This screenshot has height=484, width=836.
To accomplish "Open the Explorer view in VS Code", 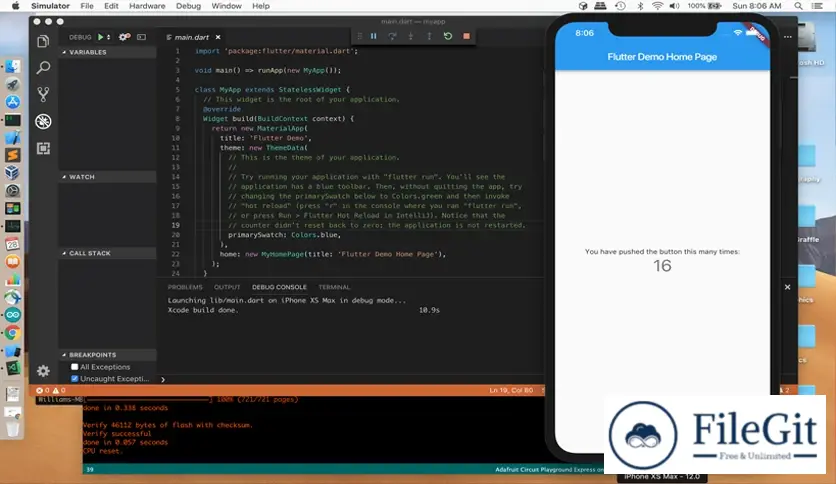I will (43, 41).
